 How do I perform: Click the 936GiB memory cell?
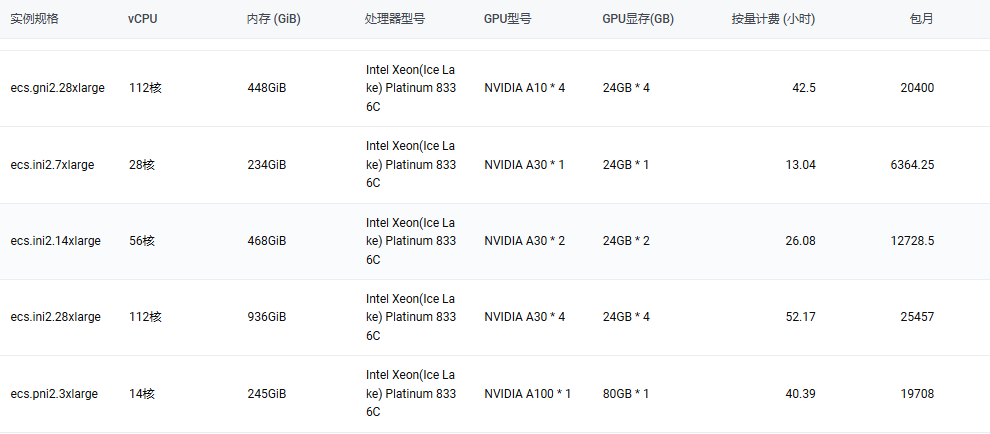266,316
